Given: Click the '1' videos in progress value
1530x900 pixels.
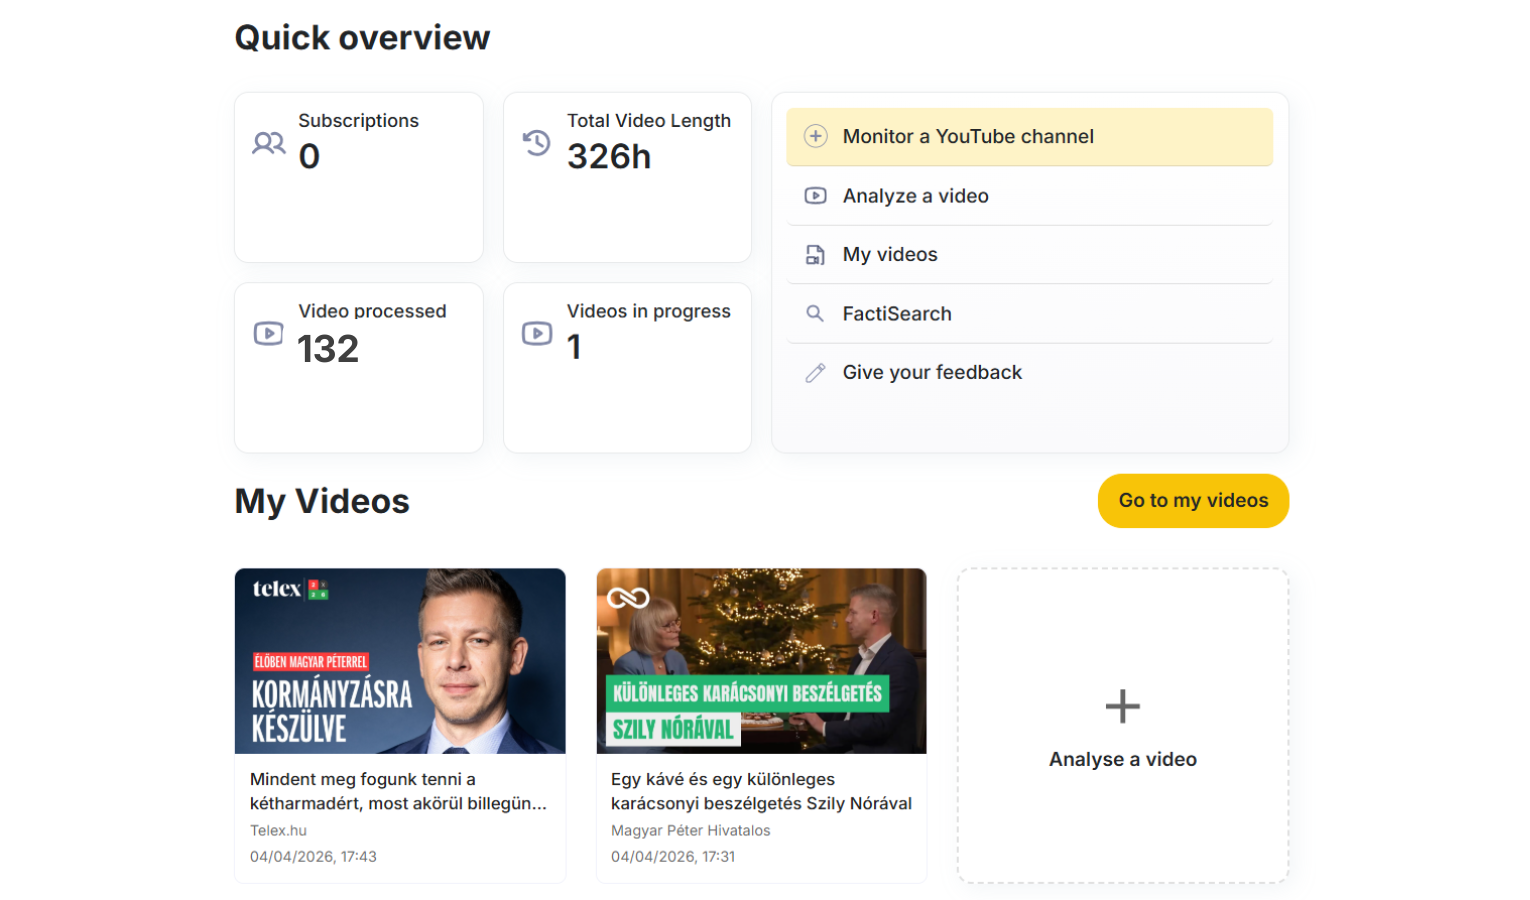Looking at the screenshot, I should coord(574,347).
